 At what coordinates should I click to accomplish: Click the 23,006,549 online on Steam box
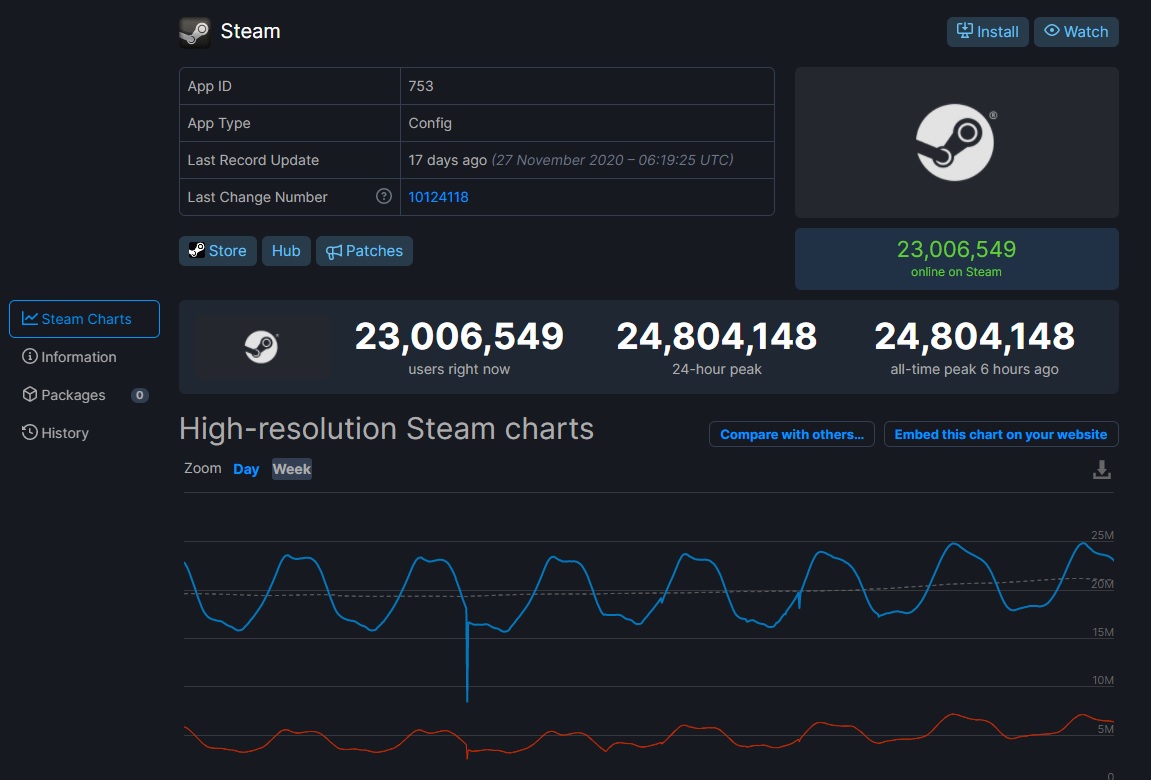click(x=956, y=259)
